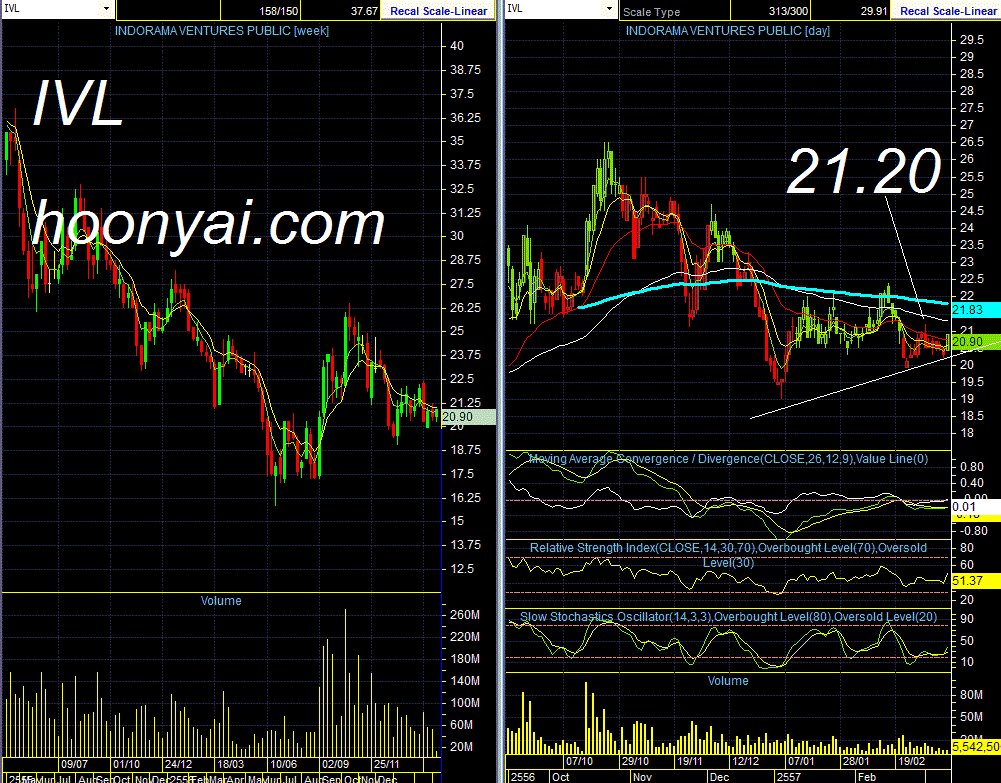Click the 21.83 cyan price tag on daily axis

975,309
